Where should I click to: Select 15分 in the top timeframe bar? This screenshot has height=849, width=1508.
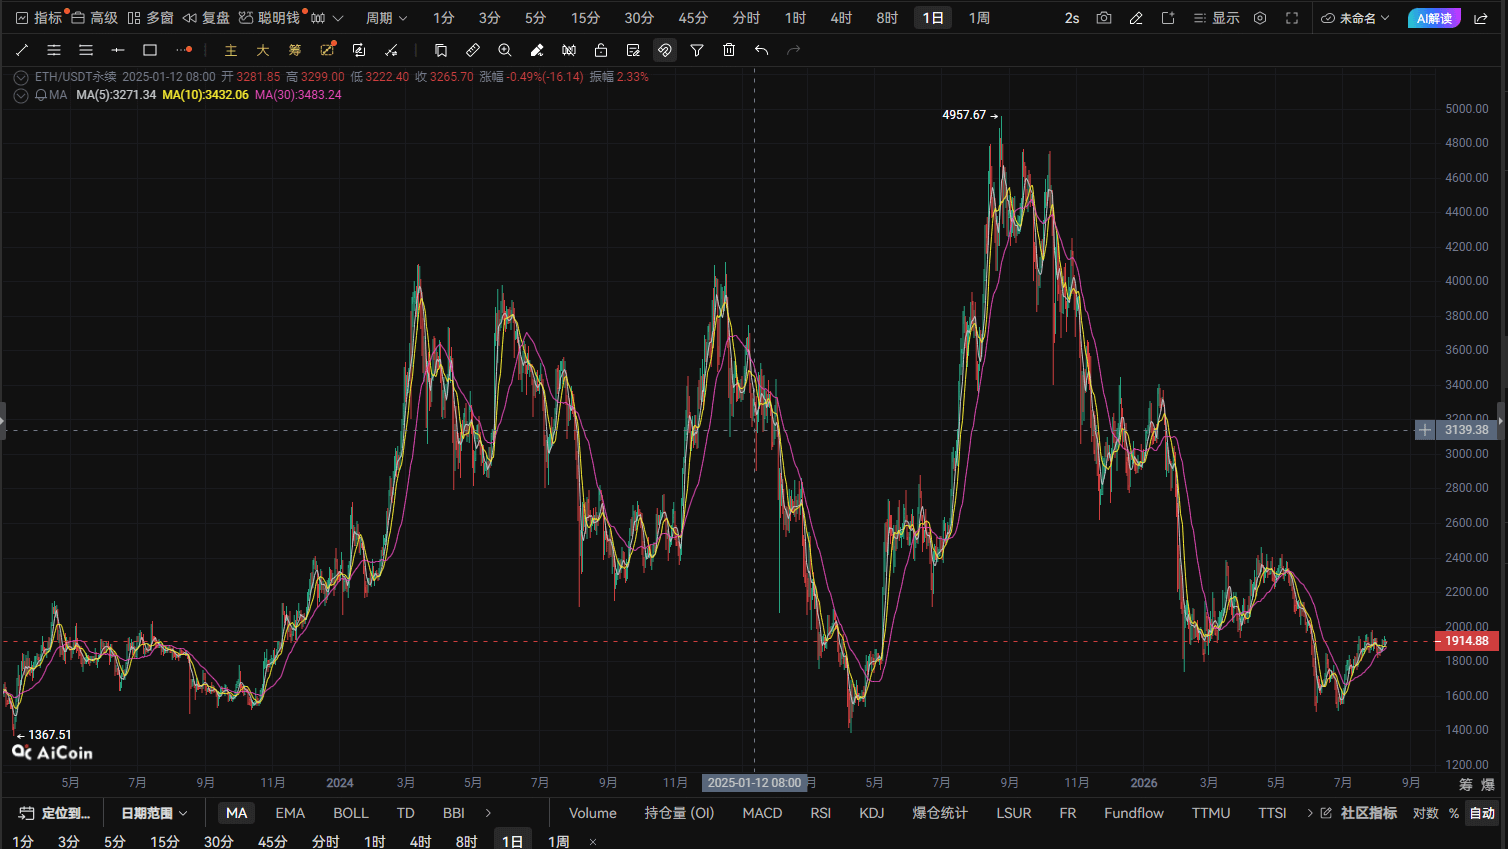(585, 18)
